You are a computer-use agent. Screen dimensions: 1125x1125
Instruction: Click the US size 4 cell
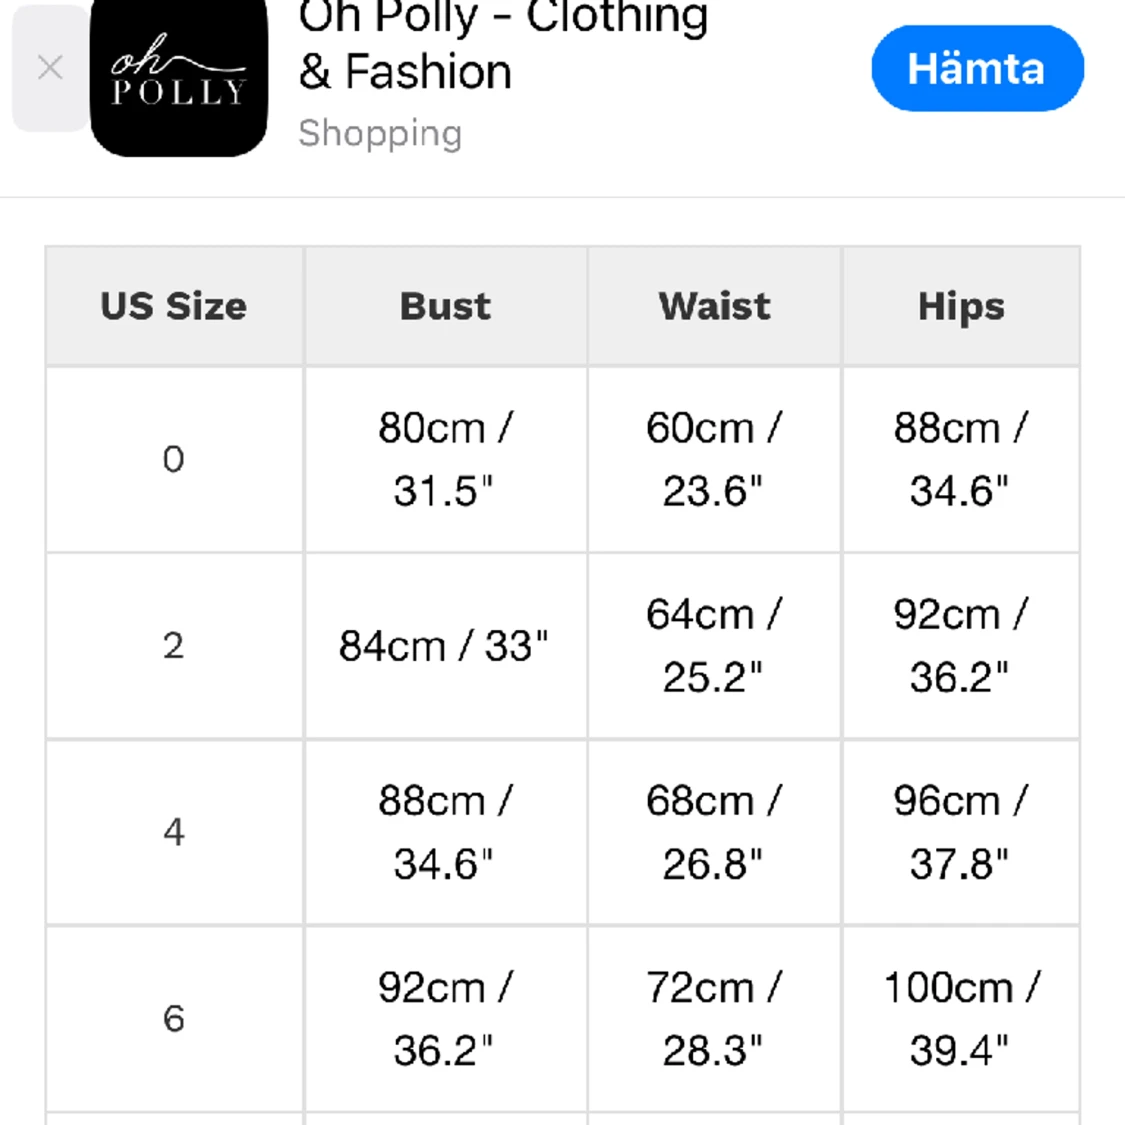[x=174, y=832]
